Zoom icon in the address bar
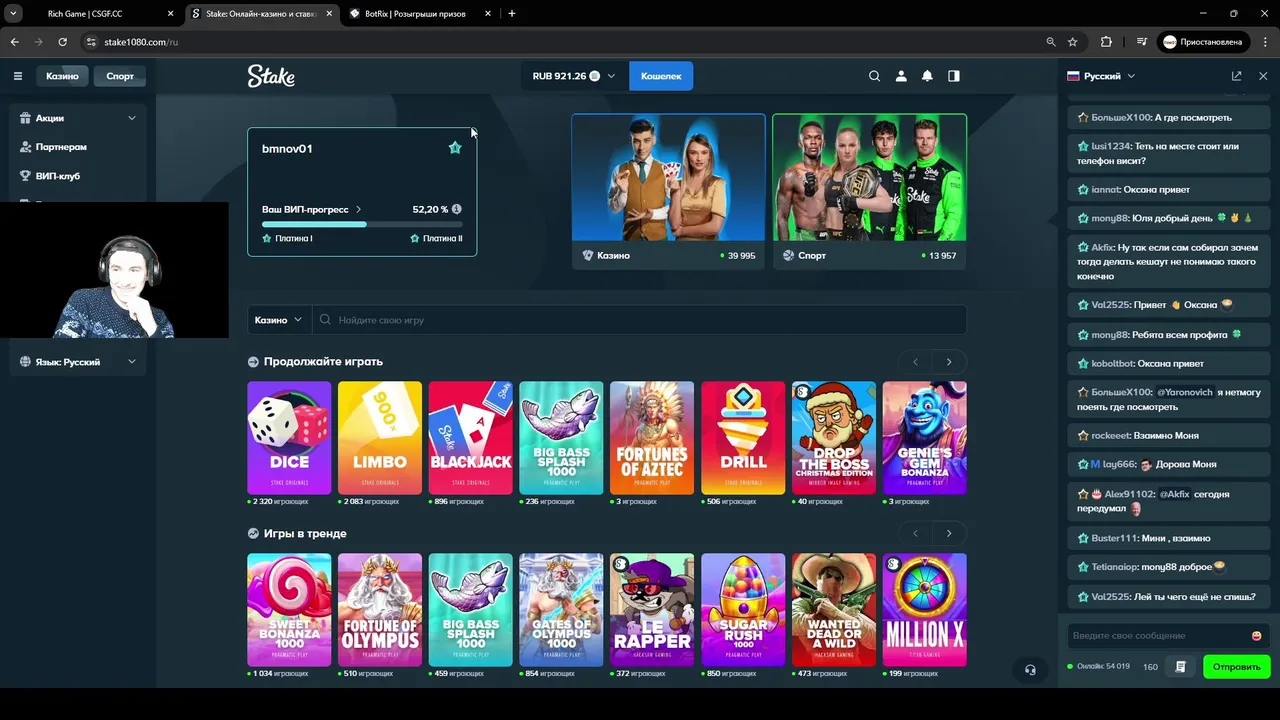 coord(1050,42)
